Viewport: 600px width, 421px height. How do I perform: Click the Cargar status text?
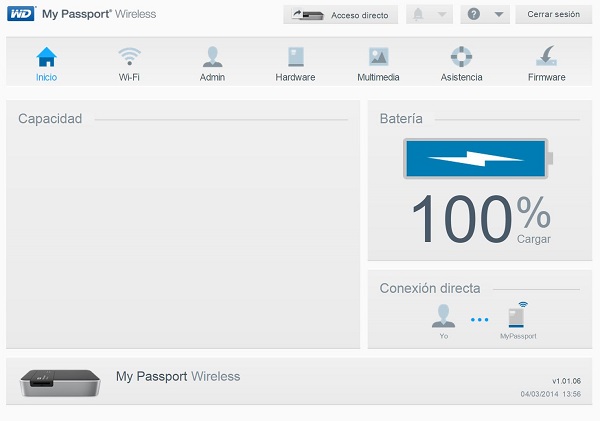pos(534,239)
